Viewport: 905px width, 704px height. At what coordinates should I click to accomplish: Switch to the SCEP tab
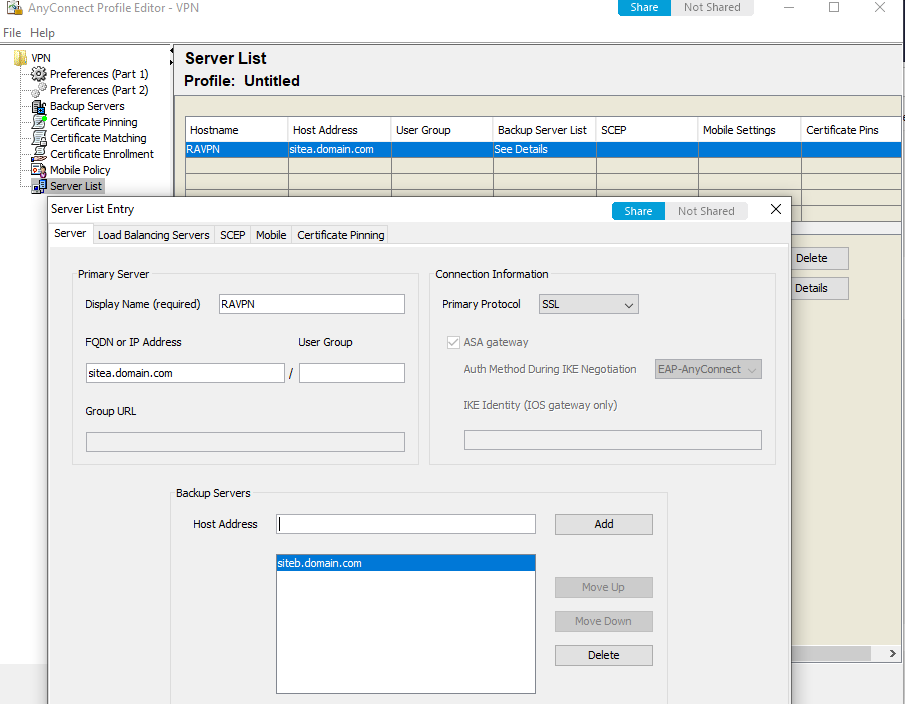233,235
